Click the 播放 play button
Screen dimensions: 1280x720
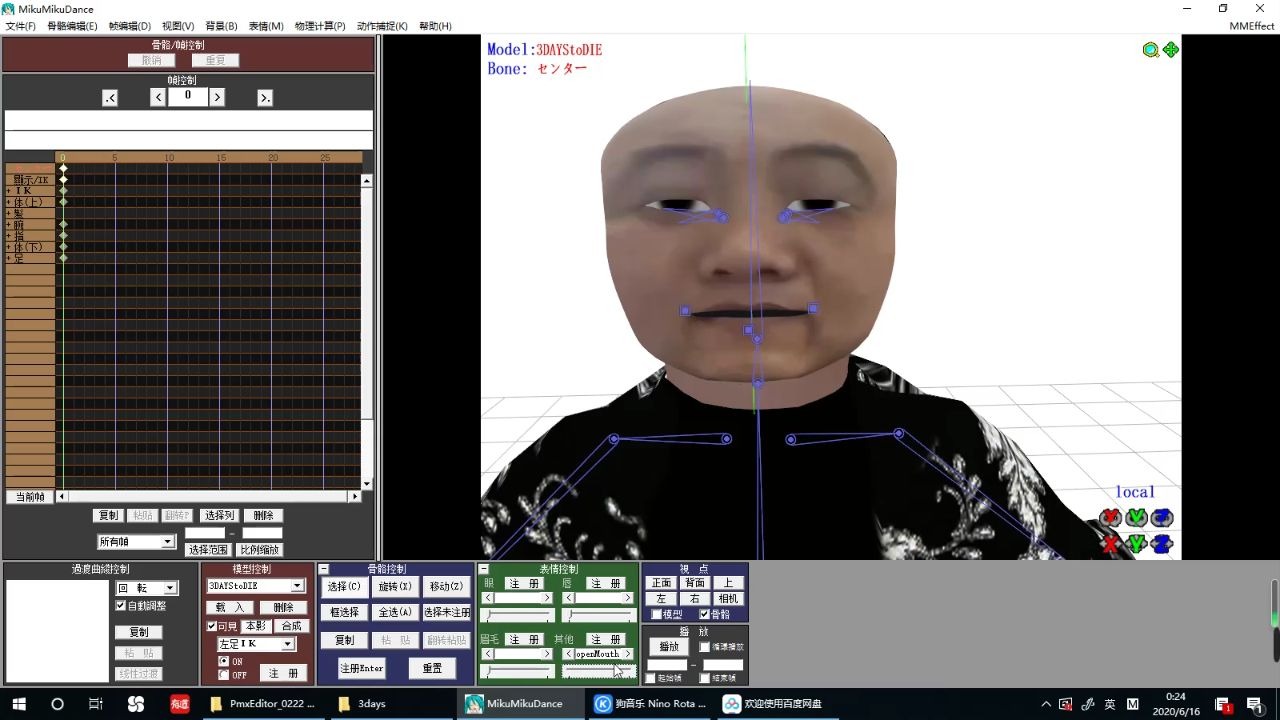coord(669,647)
